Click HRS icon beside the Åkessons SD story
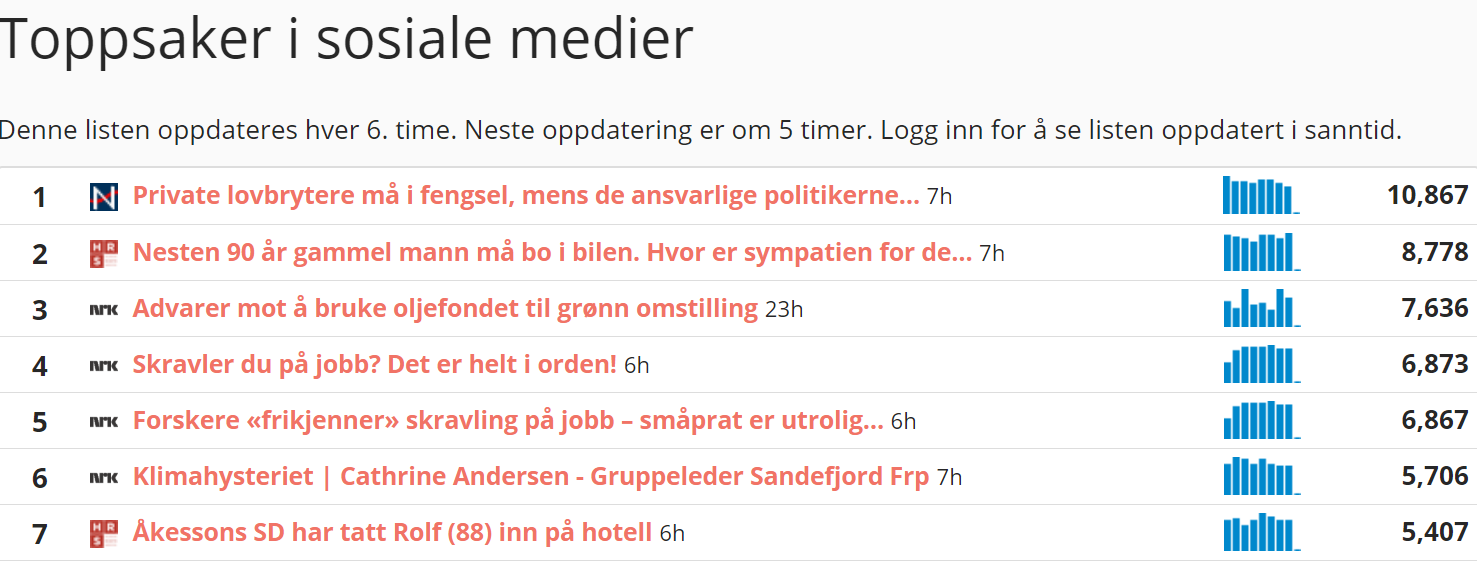The width and height of the screenshot is (1477, 562). click(103, 533)
